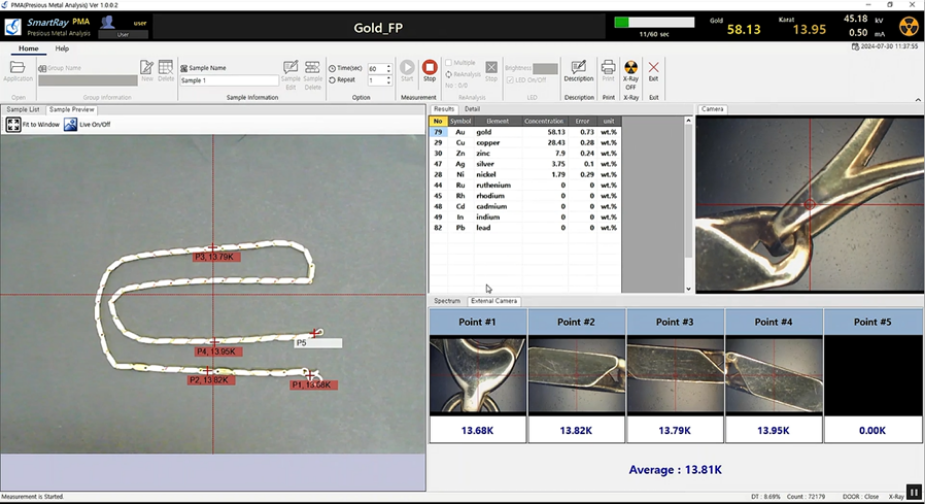Screen dimensions: 925x504
Task: Open the Detail results tab
Action: tap(472, 109)
